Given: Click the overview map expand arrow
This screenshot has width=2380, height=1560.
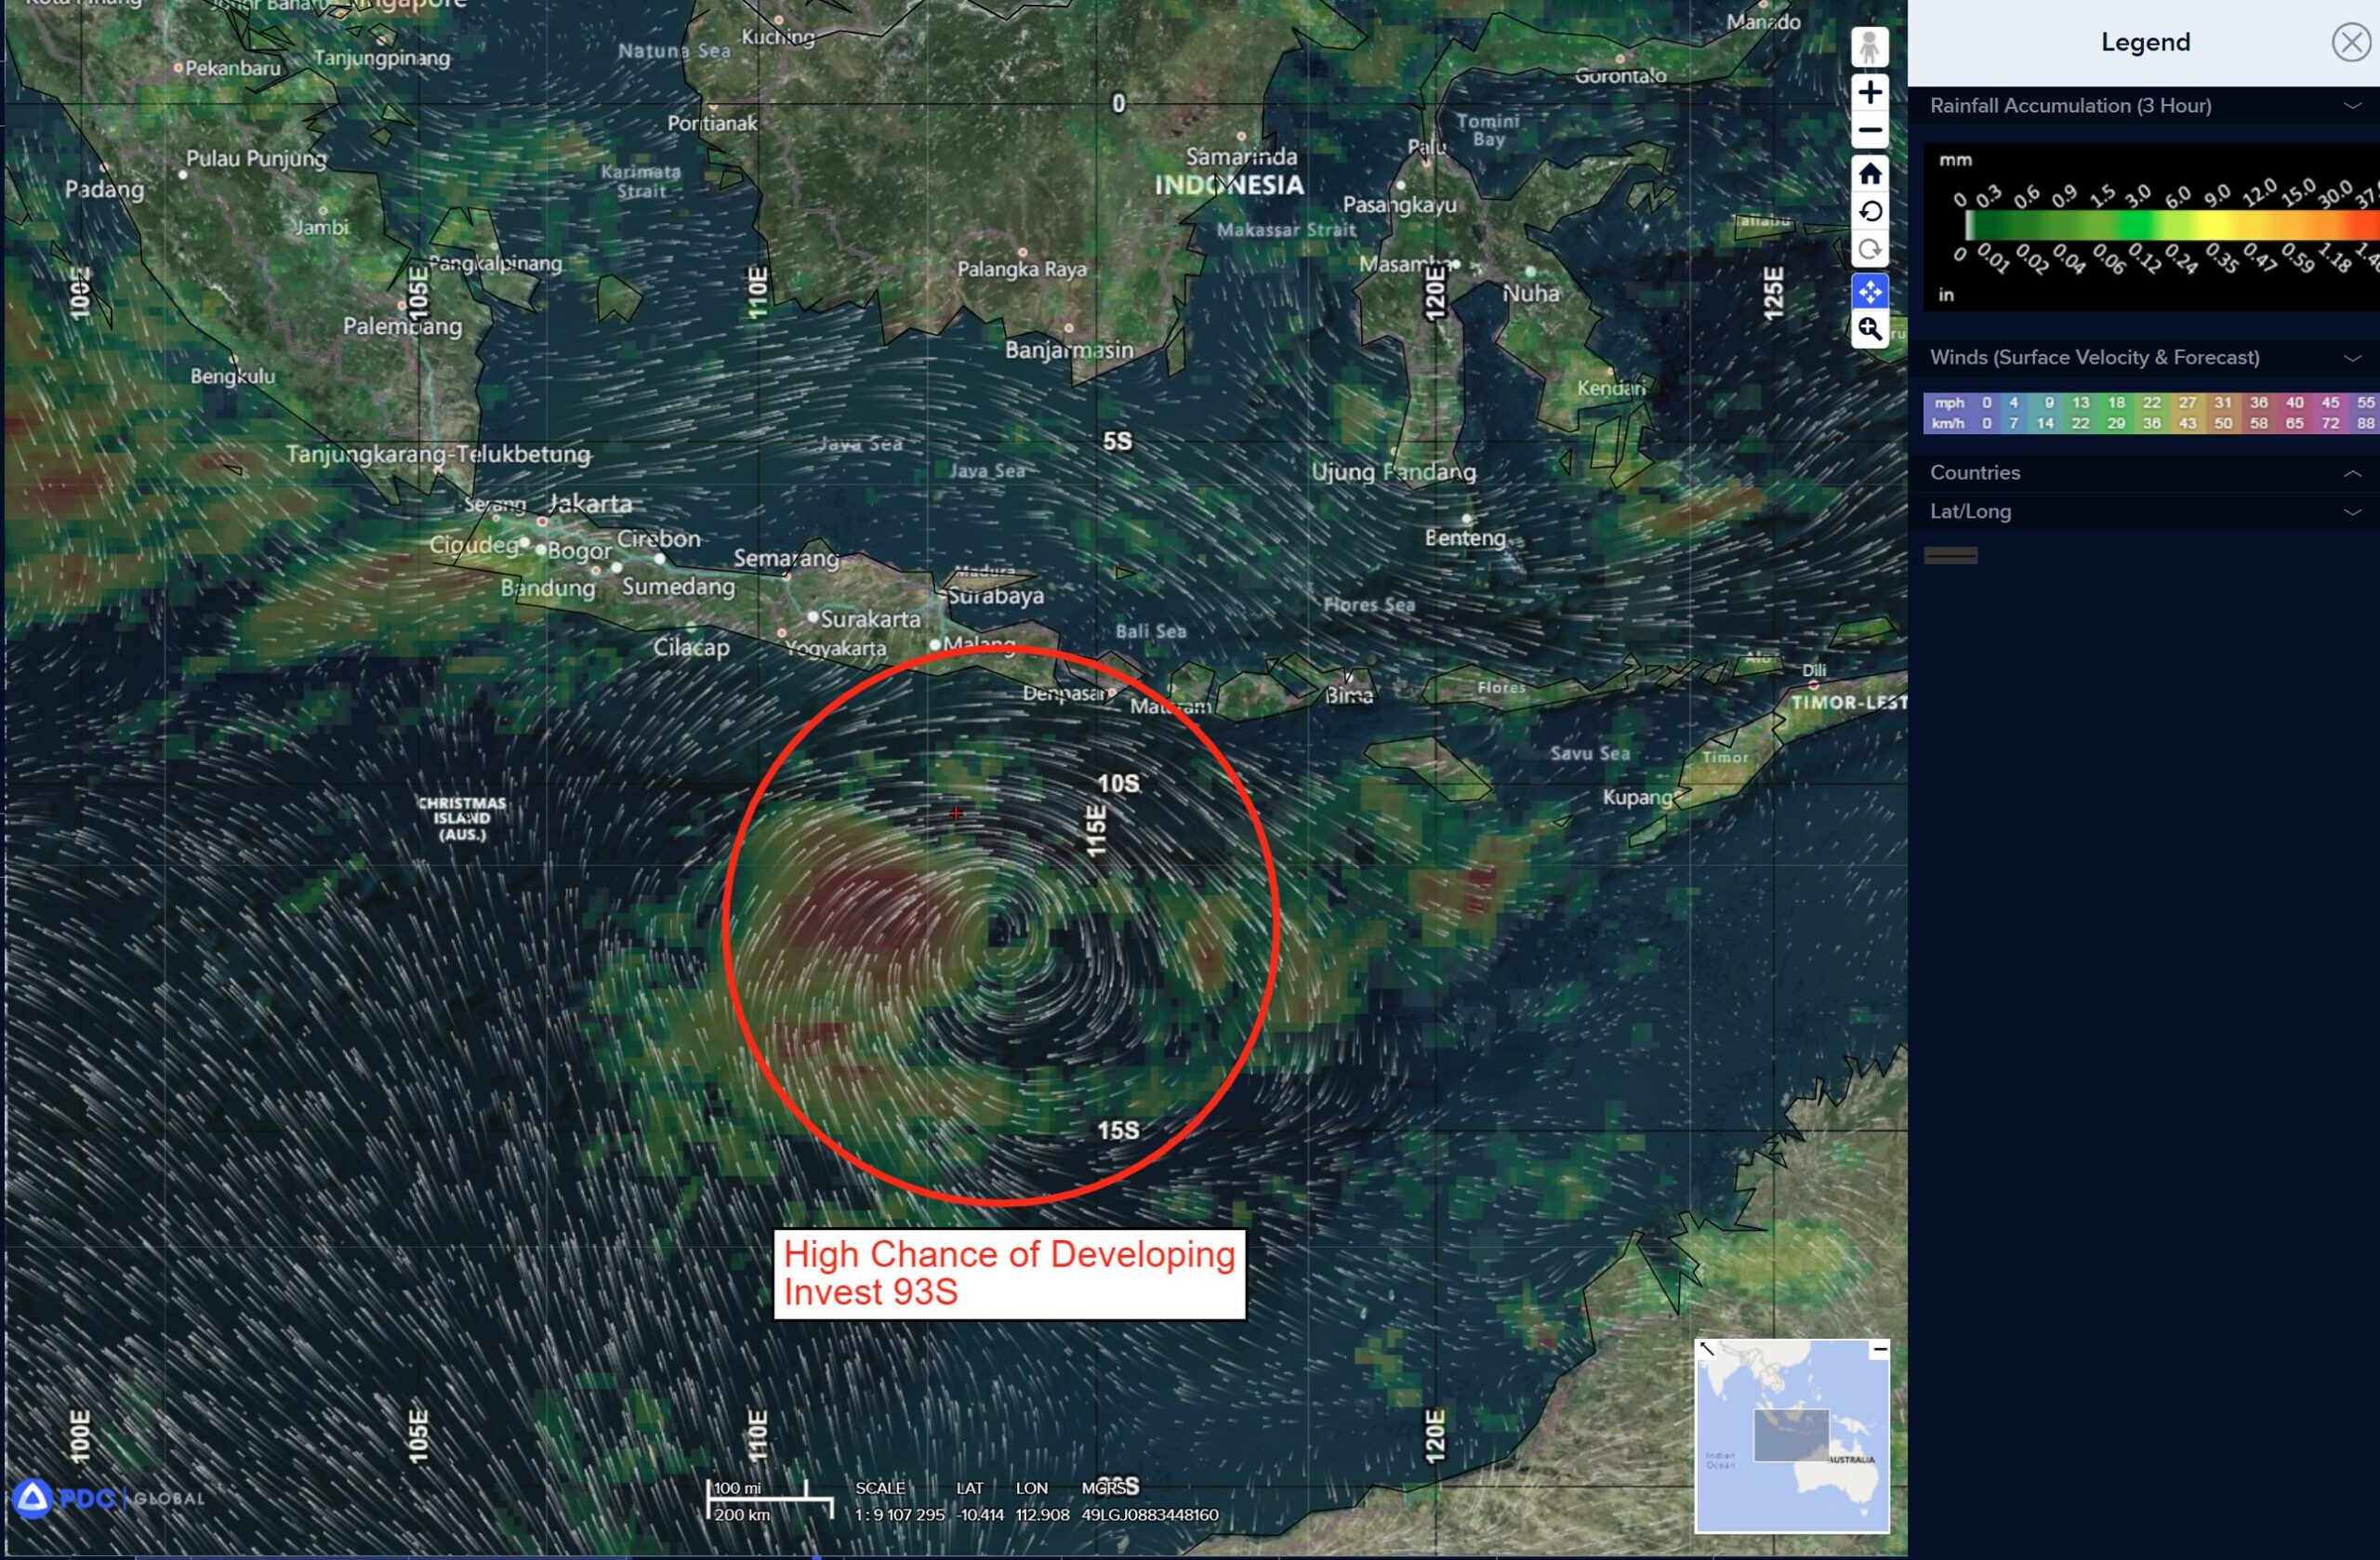Looking at the screenshot, I should point(1707,1349).
